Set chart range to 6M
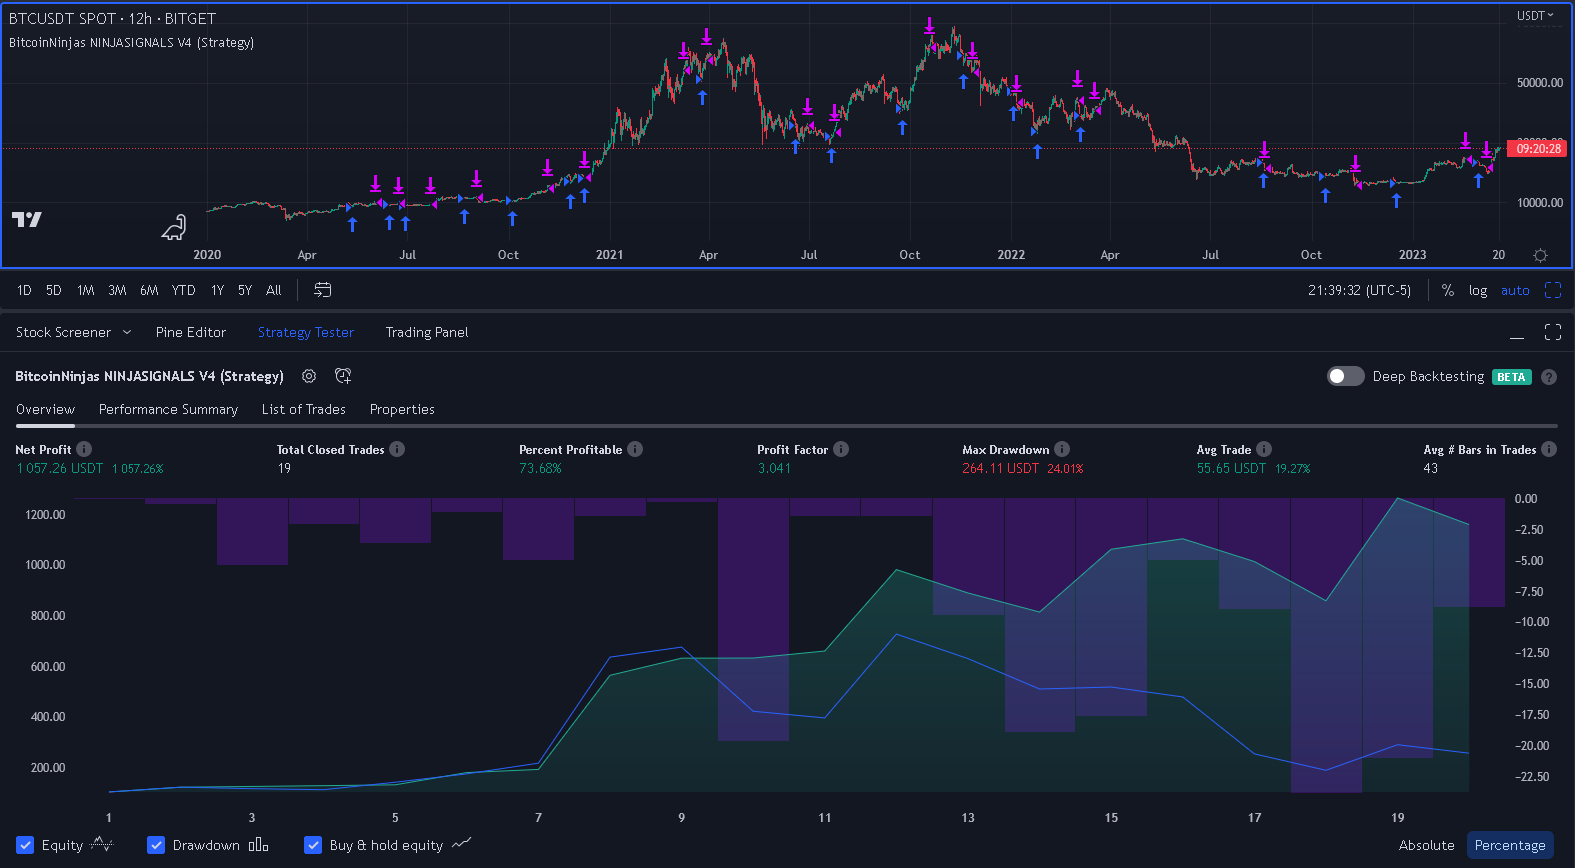Image resolution: width=1575 pixels, height=868 pixels. 149,290
